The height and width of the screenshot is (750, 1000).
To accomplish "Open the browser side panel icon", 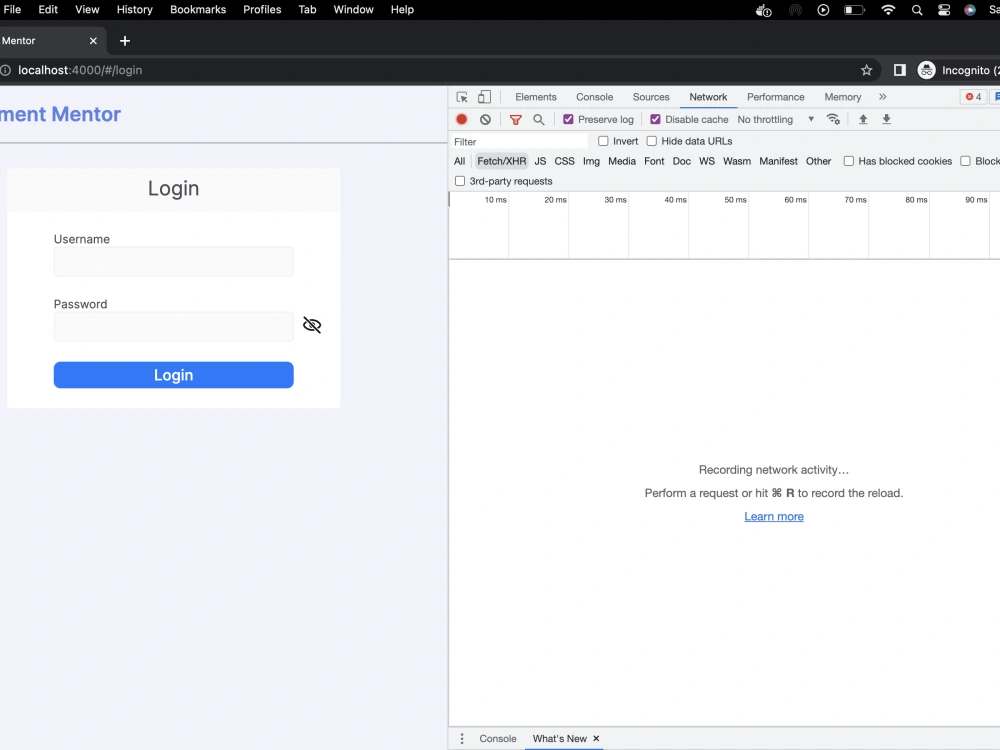I will pyautogui.click(x=899, y=70).
